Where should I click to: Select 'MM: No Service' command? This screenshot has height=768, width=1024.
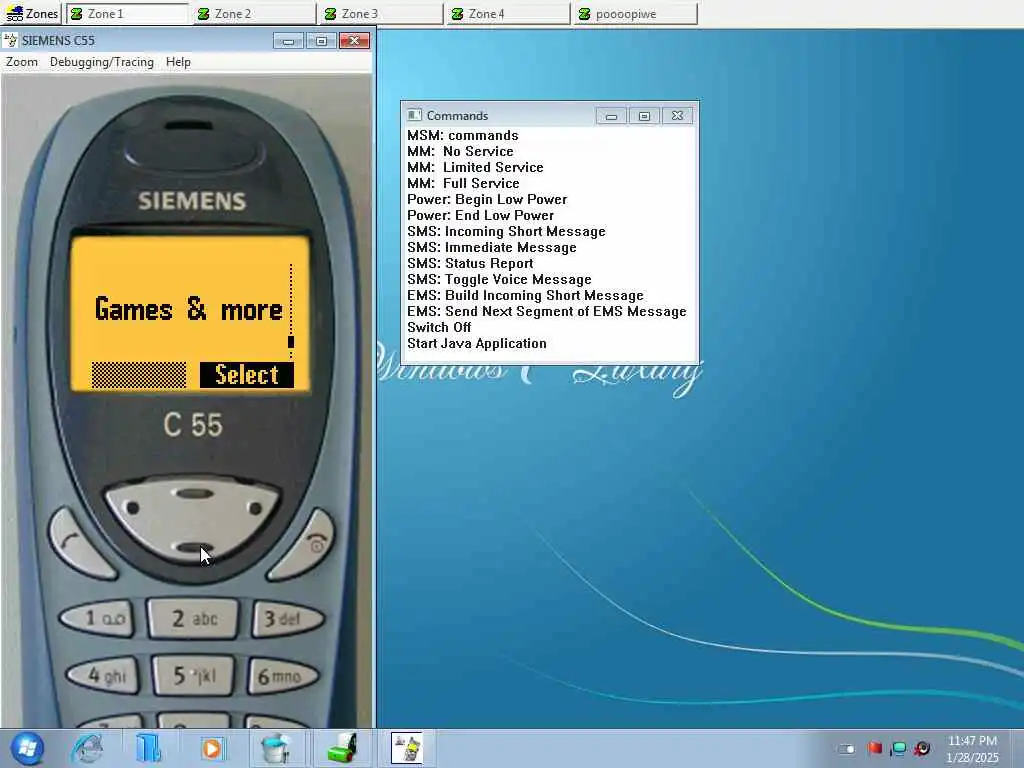(460, 151)
